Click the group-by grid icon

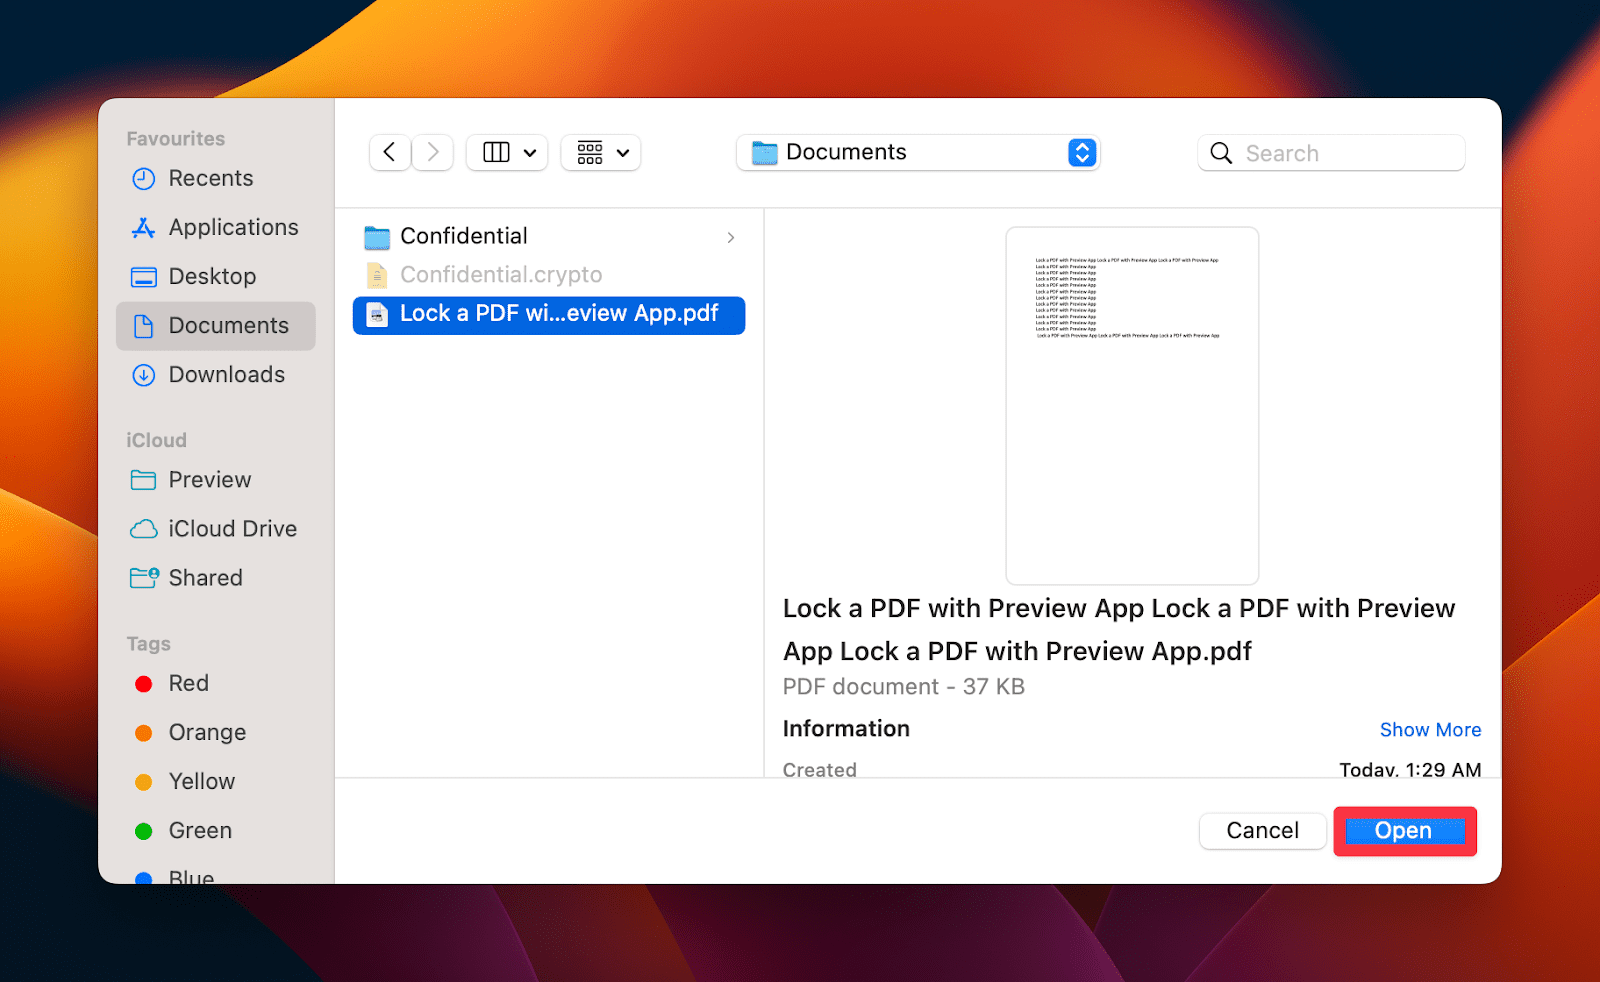coord(590,152)
